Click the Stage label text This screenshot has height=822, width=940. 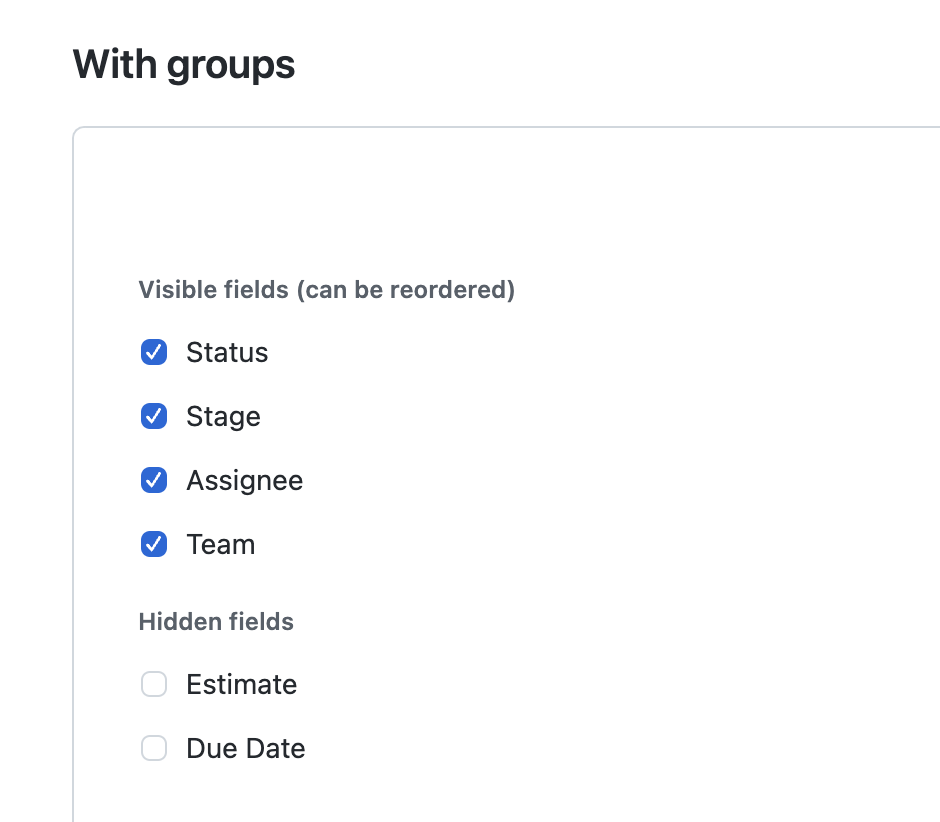coord(223,416)
